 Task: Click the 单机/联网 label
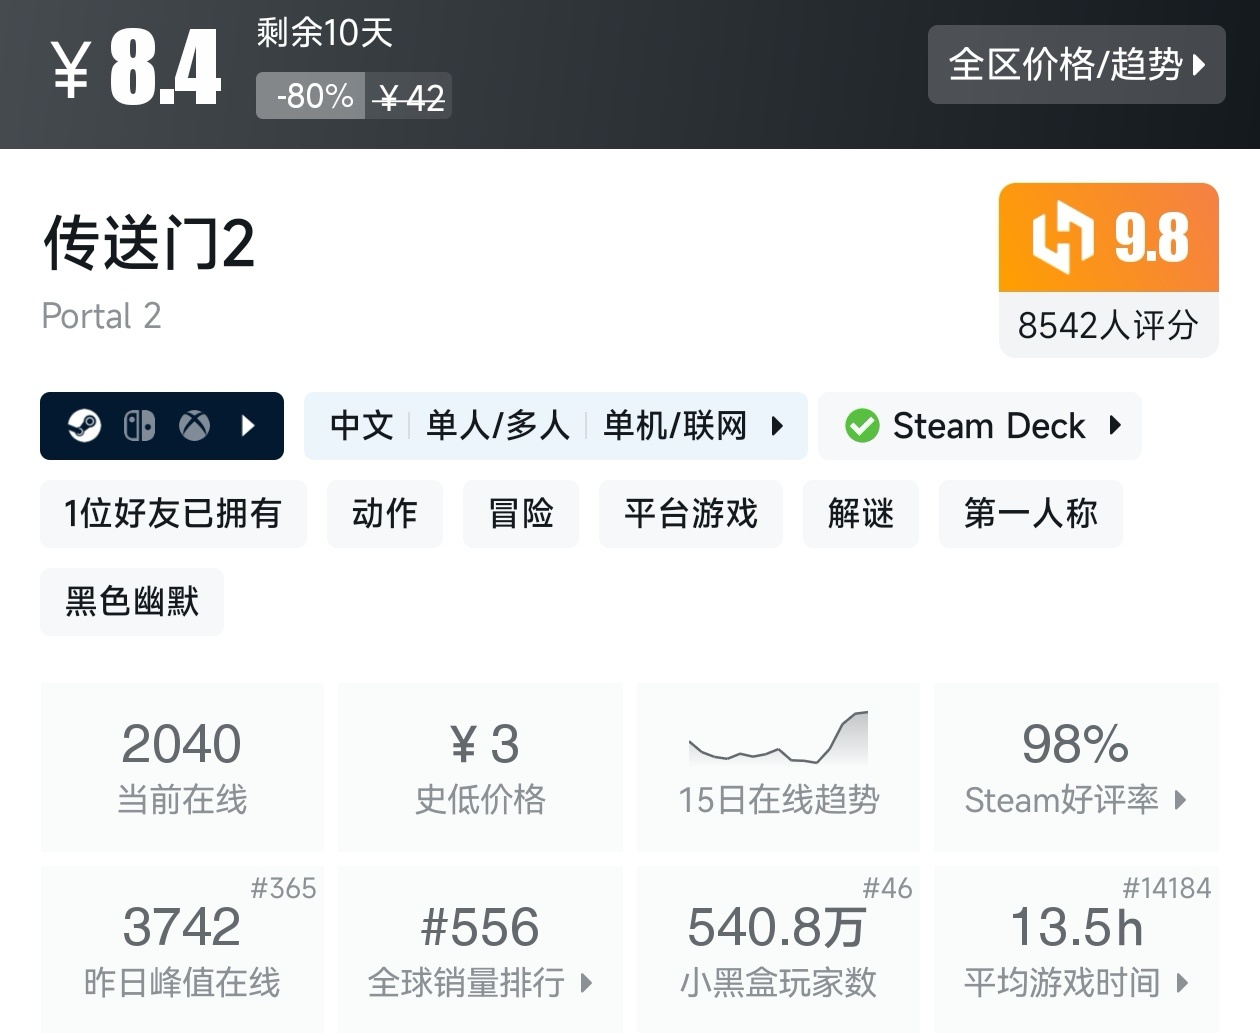[675, 426]
